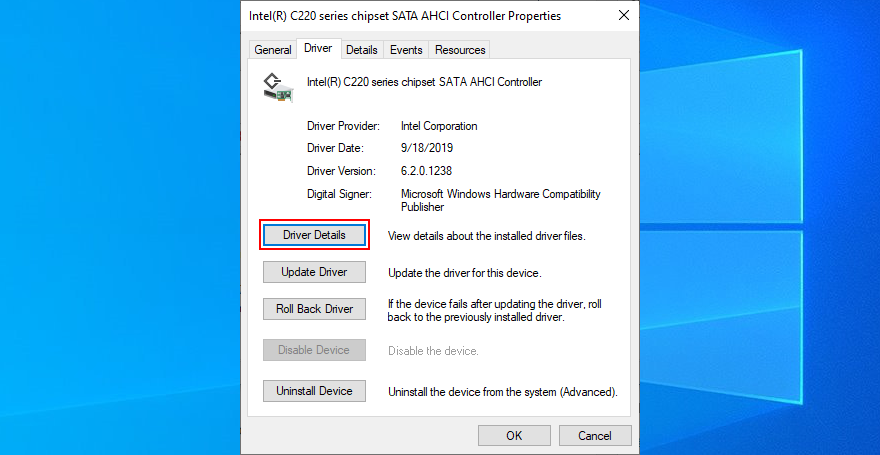Click the Intel Corporation driver provider text
This screenshot has width=880, height=455.
click(439, 126)
